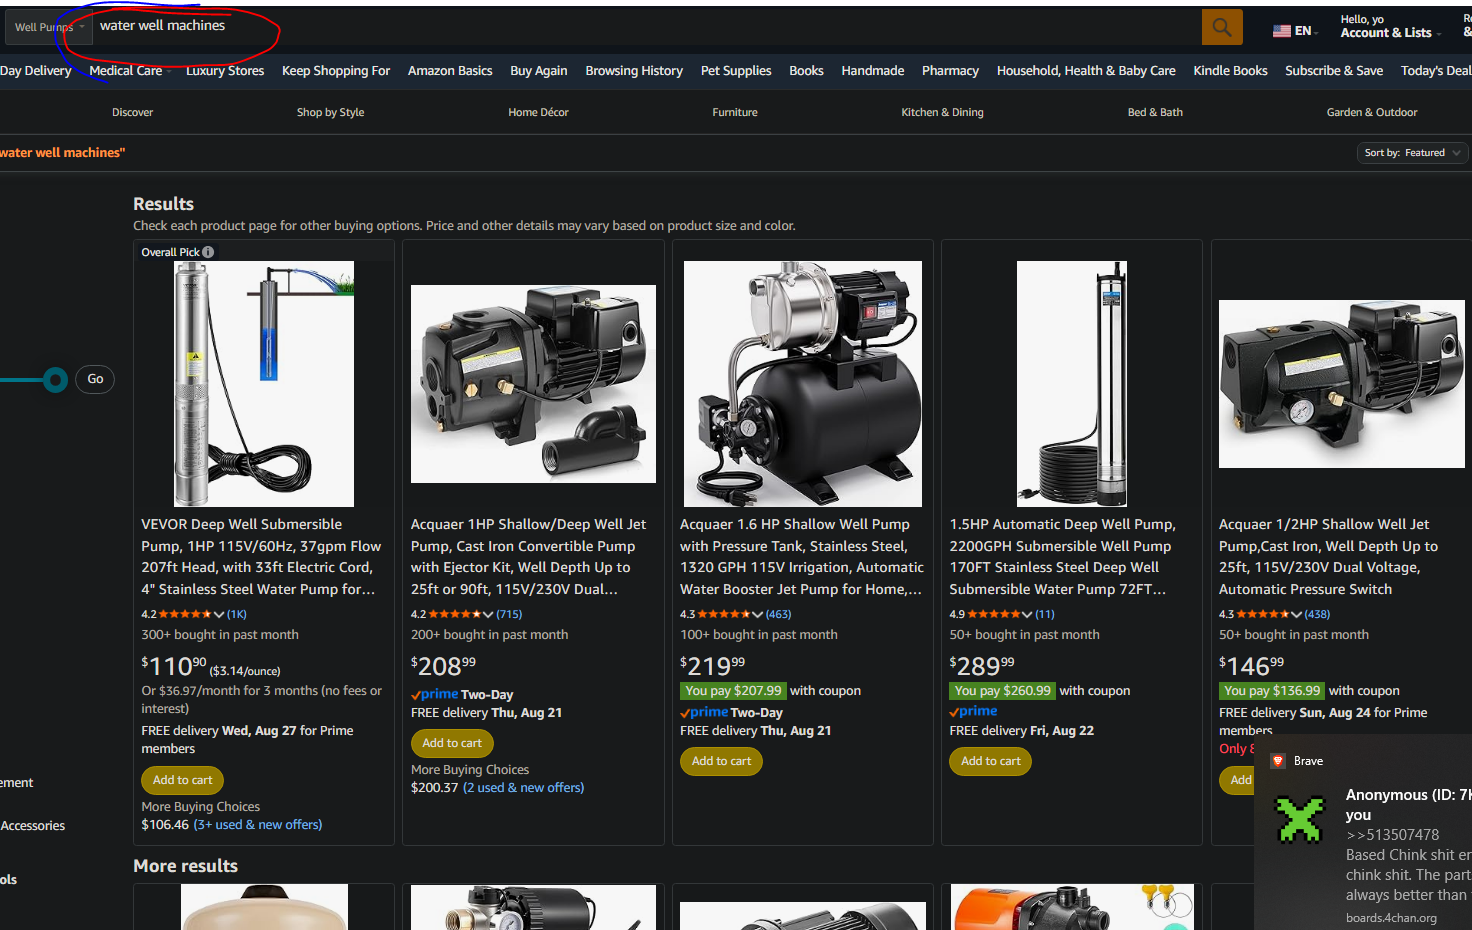Go to Subscribe & Save
Screen dimensions: 1472x930
point(1334,71)
